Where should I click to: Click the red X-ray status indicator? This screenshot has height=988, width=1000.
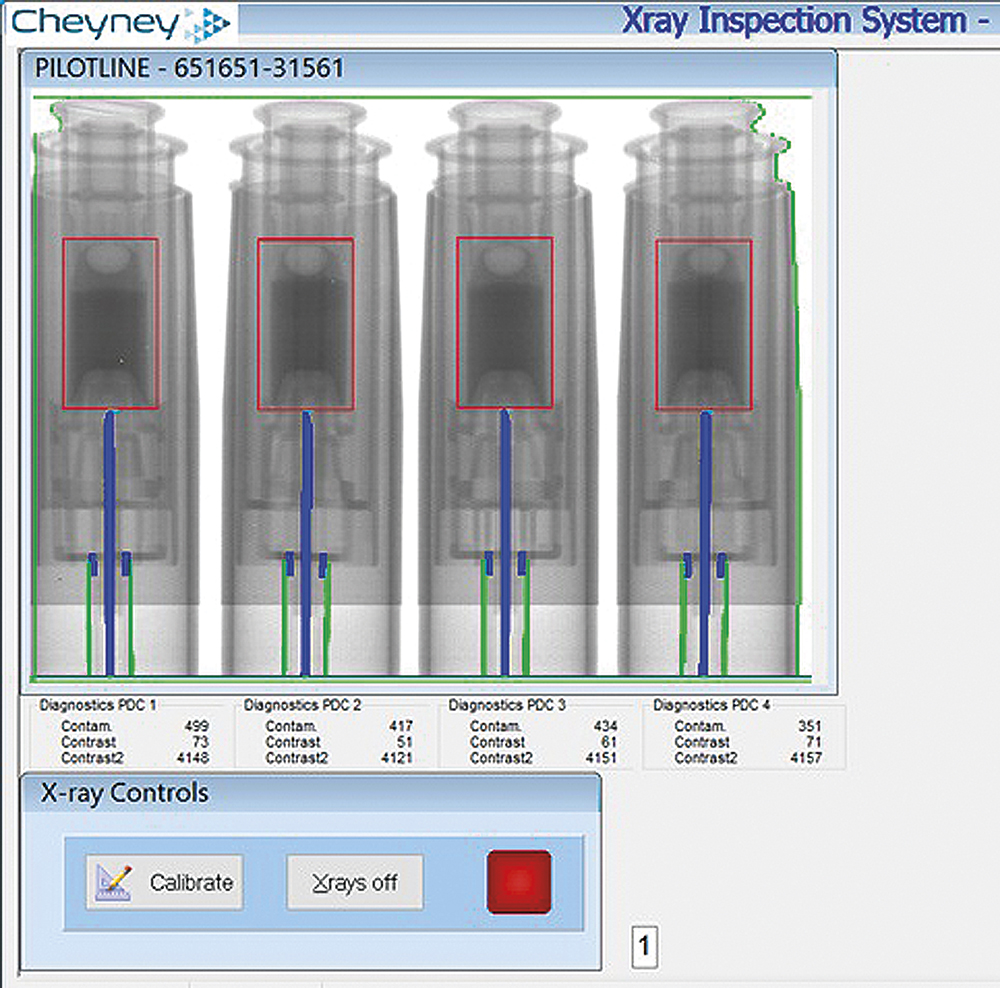[x=518, y=881]
